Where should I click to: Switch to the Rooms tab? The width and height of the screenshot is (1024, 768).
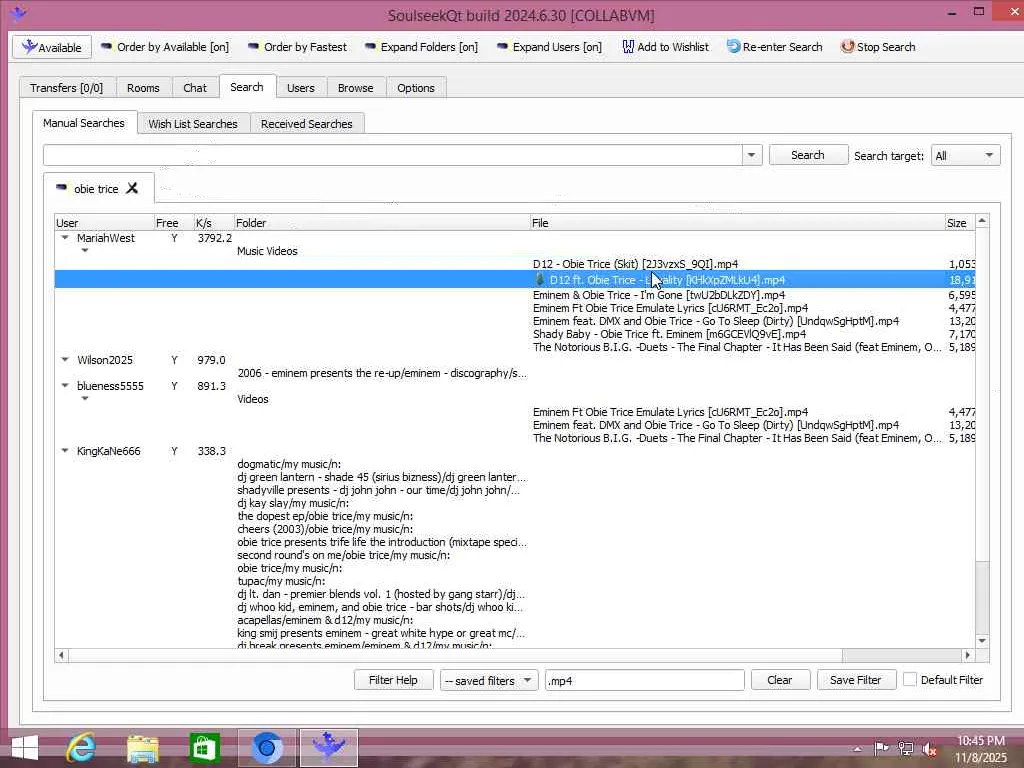[x=143, y=88]
